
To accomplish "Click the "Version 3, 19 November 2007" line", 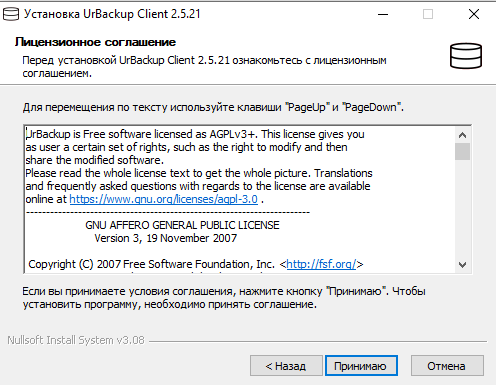I will pyautogui.click(x=166, y=238).
